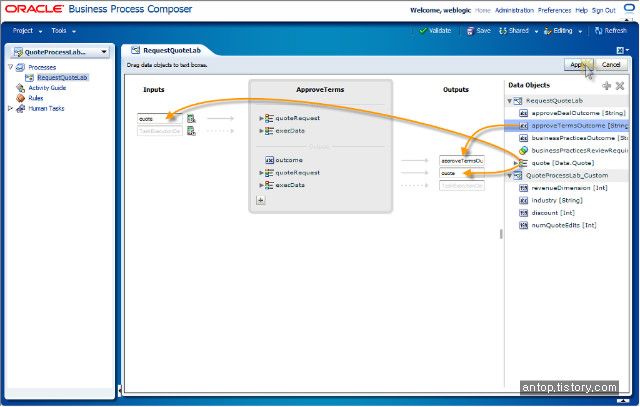This screenshot has width=640, height=407.
Task: Open Activity Guide item
Action: [x=47, y=88]
